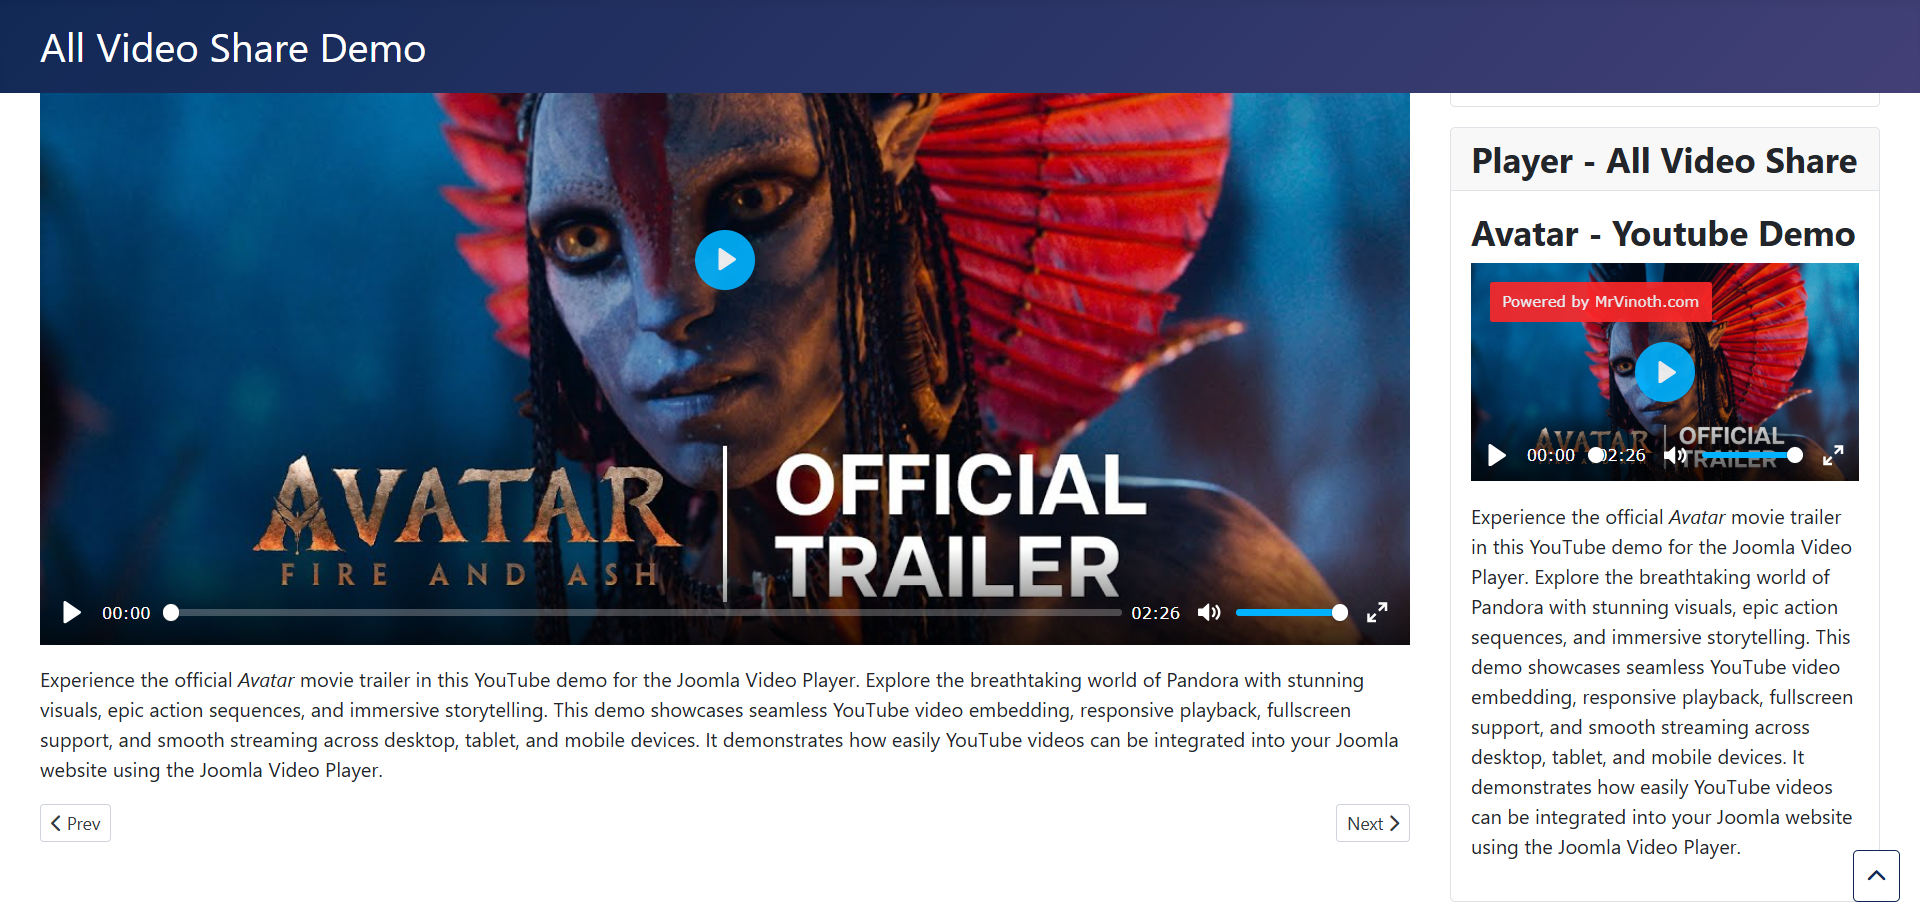Mute the sidebar video with speaker icon
The width and height of the screenshot is (1920, 922).
pyautogui.click(x=1675, y=456)
